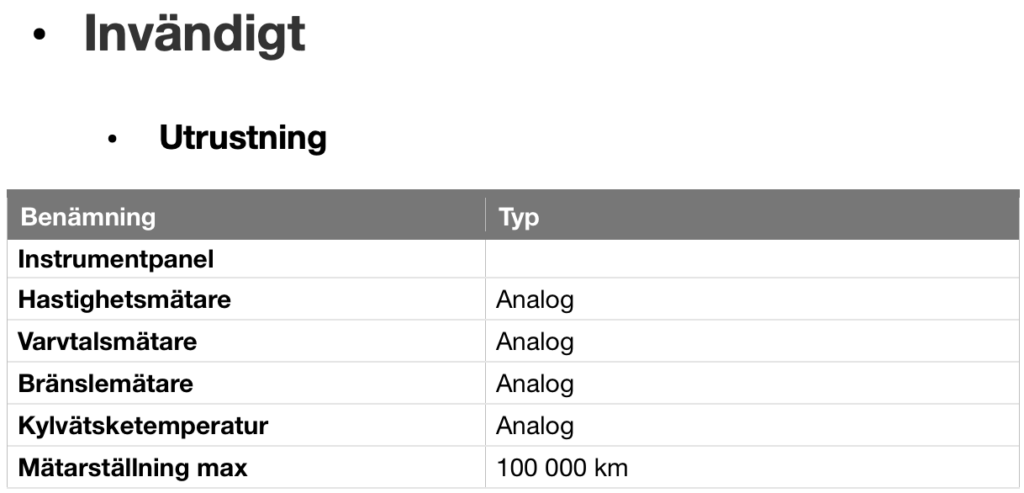Image resolution: width=1024 pixels, height=493 pixels.
Task: Click the Instrumentpanel row label
Action: coord(116,259)
